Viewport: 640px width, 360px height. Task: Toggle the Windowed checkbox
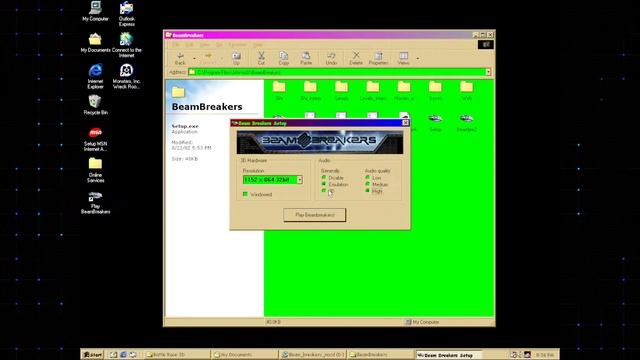click(245, 194)
